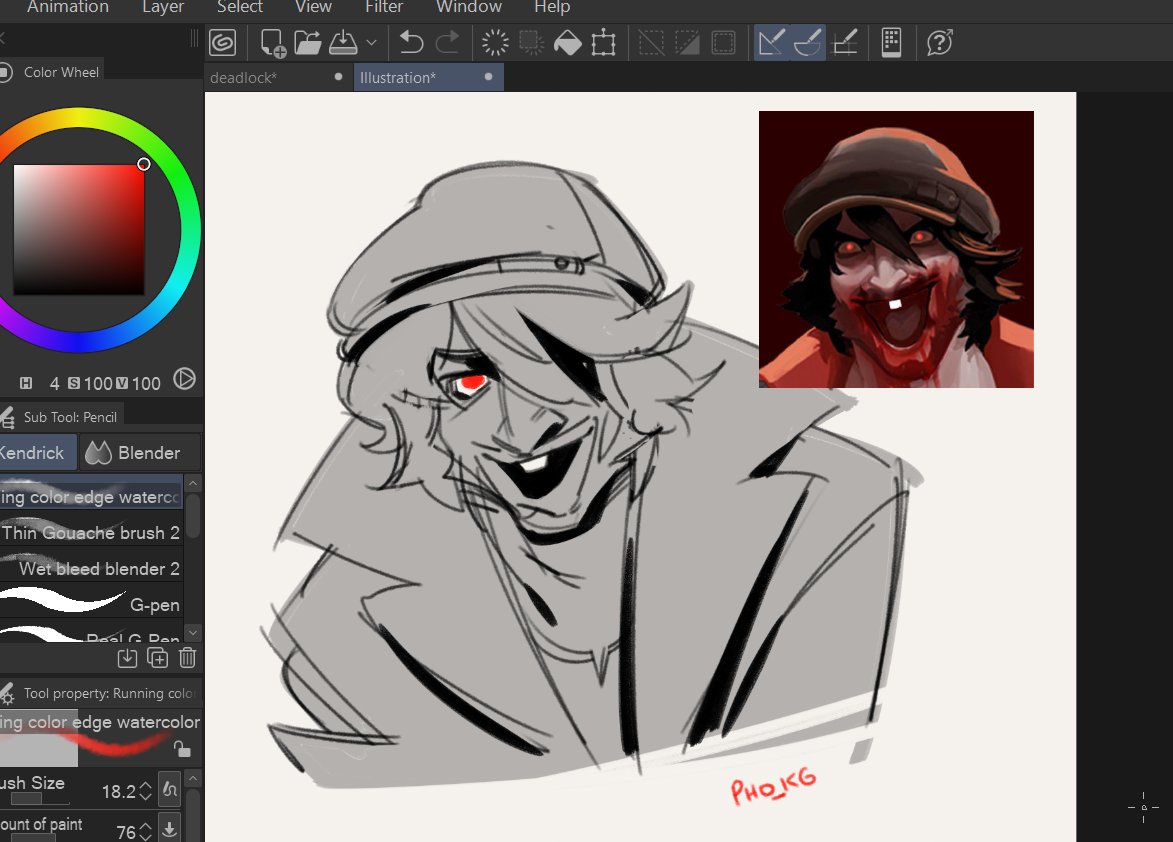1173x842 pixels.
Task: Open the Help menu
Action: click(552, 7)
